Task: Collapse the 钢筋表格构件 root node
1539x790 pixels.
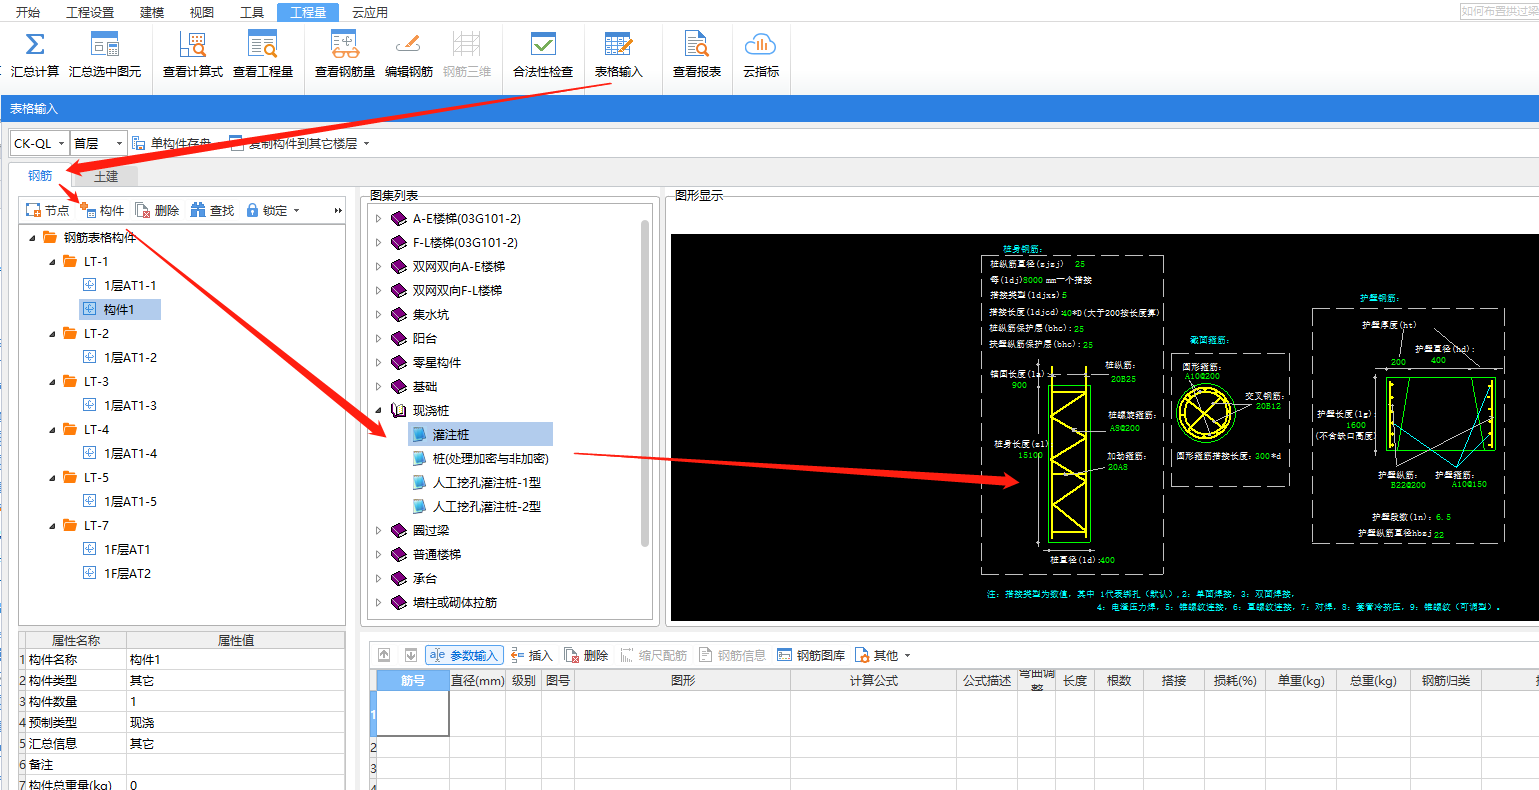Action: coord(33,238)
